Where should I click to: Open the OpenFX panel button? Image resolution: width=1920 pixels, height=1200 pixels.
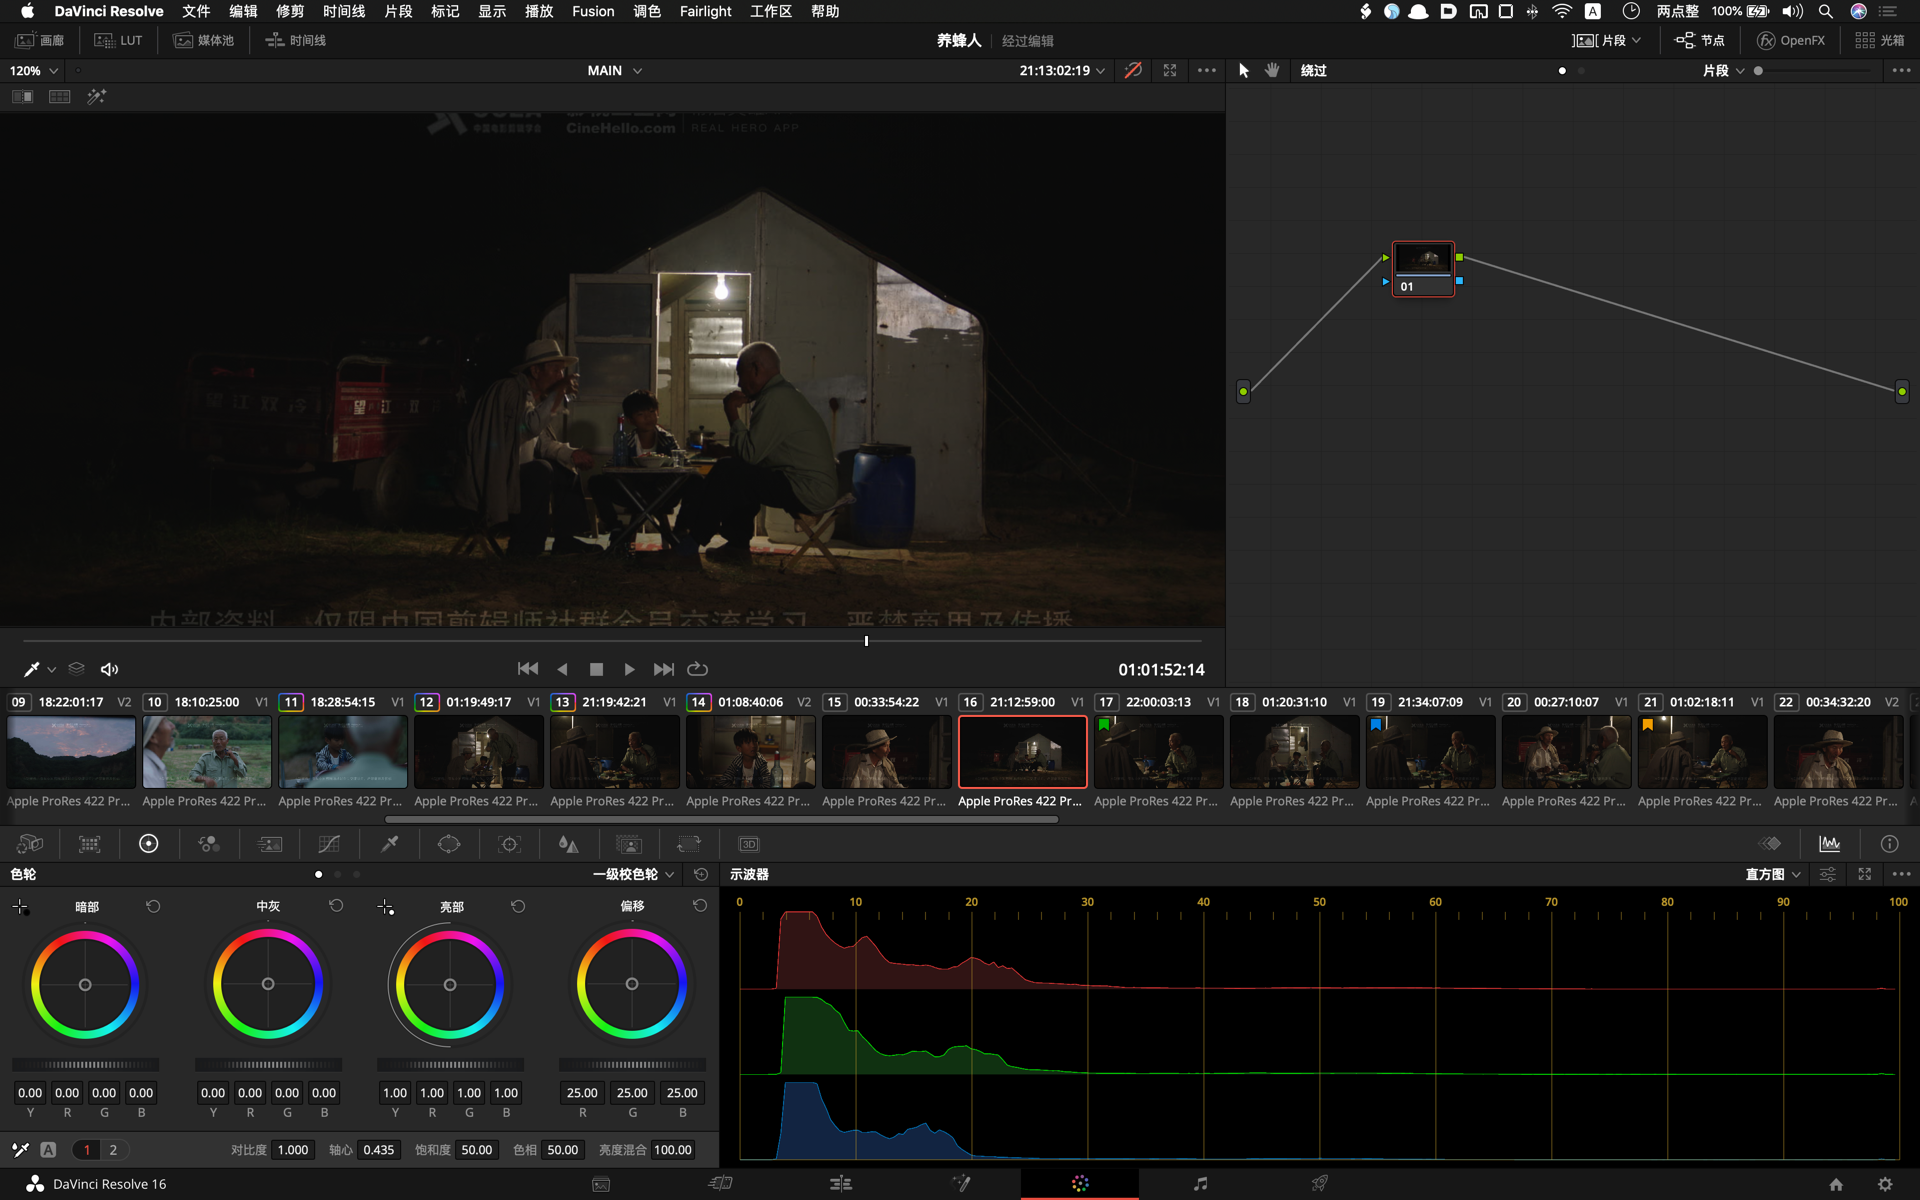[1791, 40]
